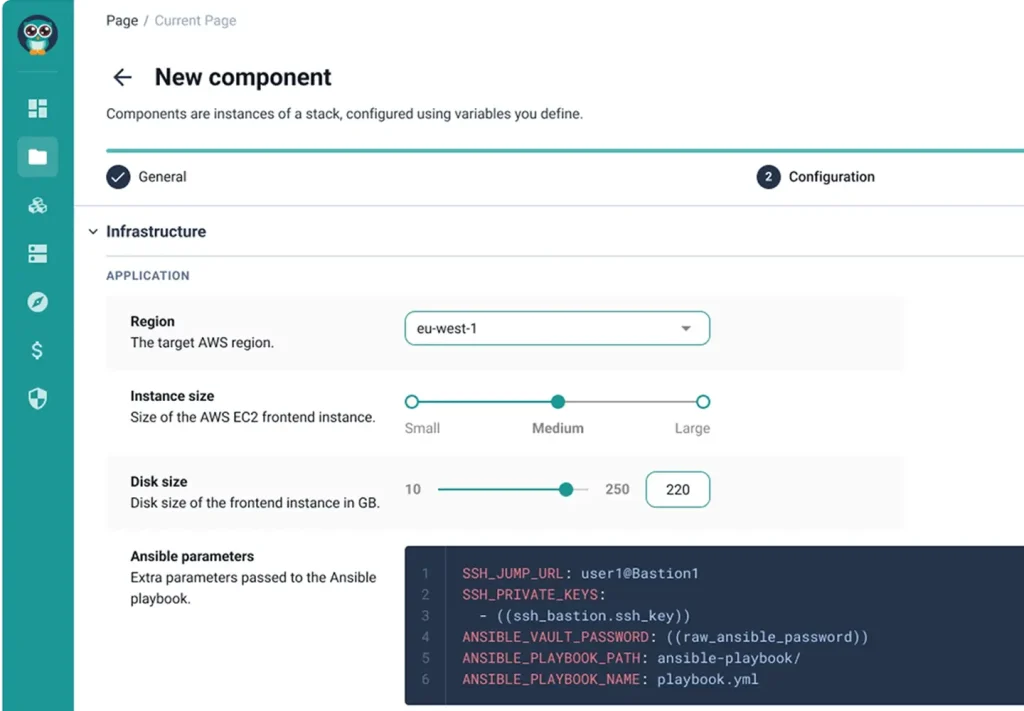This screenshot has height=711, width=1024.
Task: Open the dollar sign cost icon
Action: (37, 350)
